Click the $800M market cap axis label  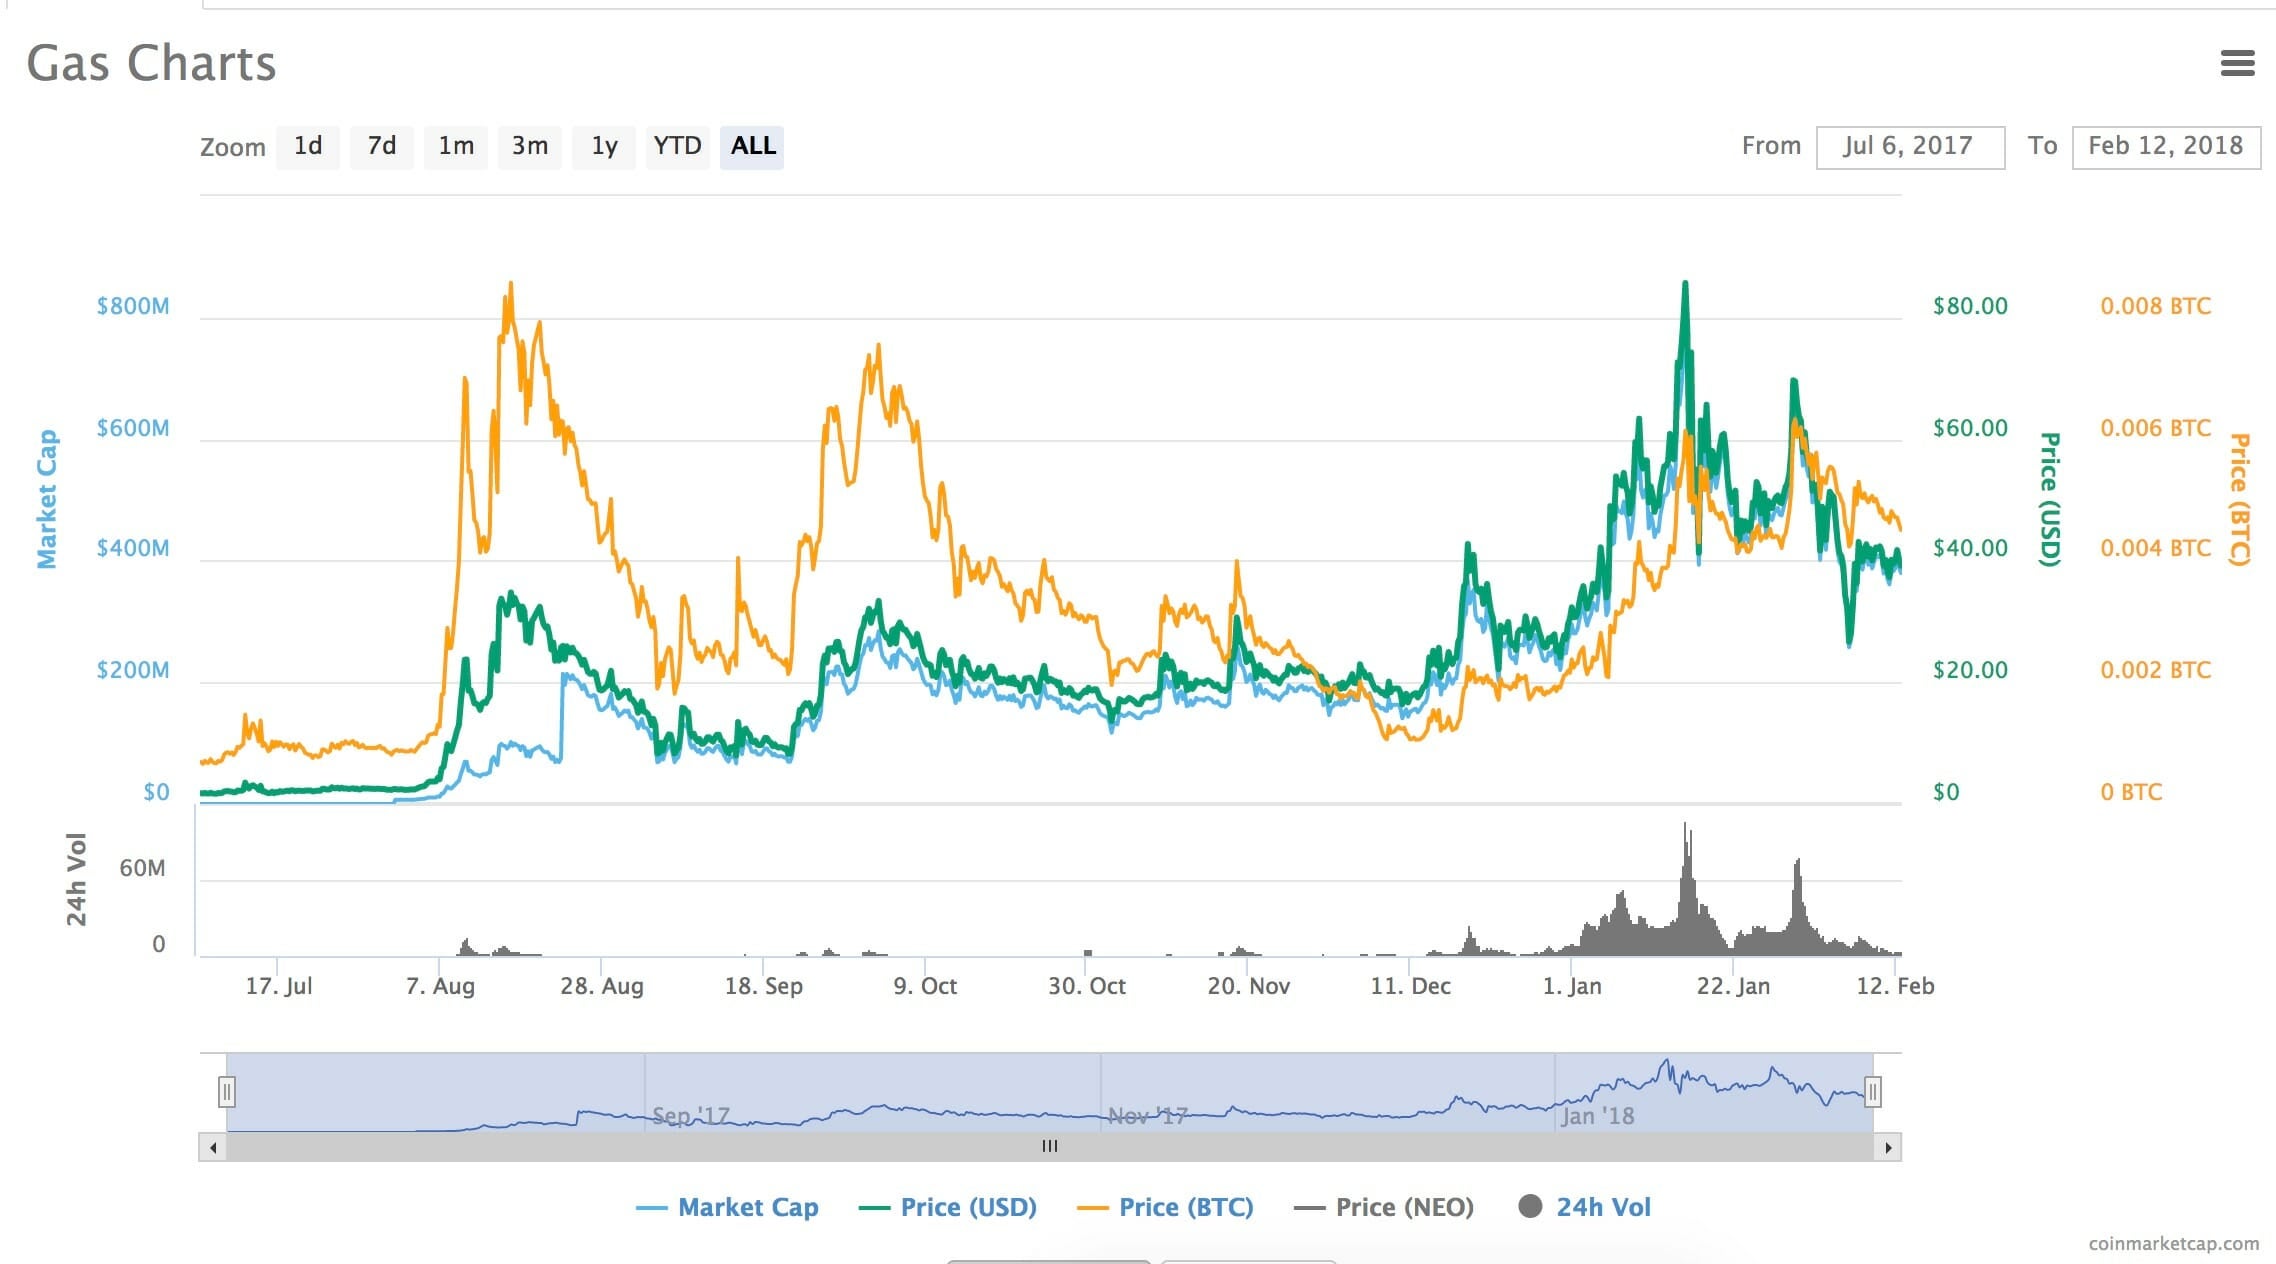(133, 306)
